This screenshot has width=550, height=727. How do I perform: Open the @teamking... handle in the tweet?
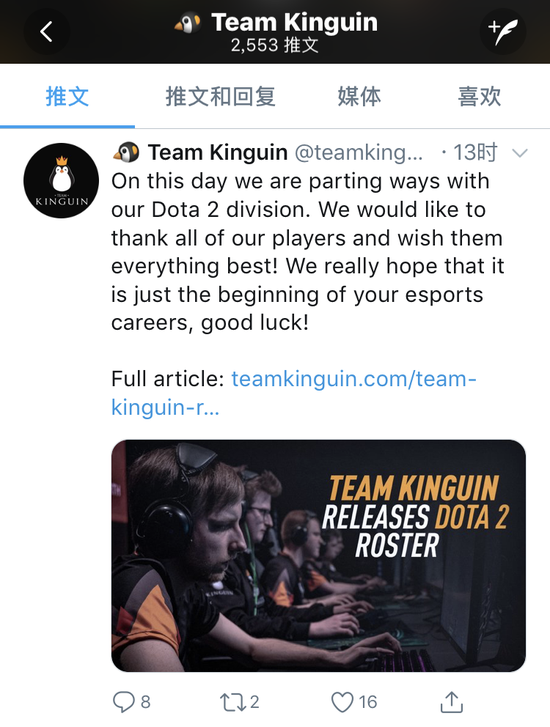point(358,152)
